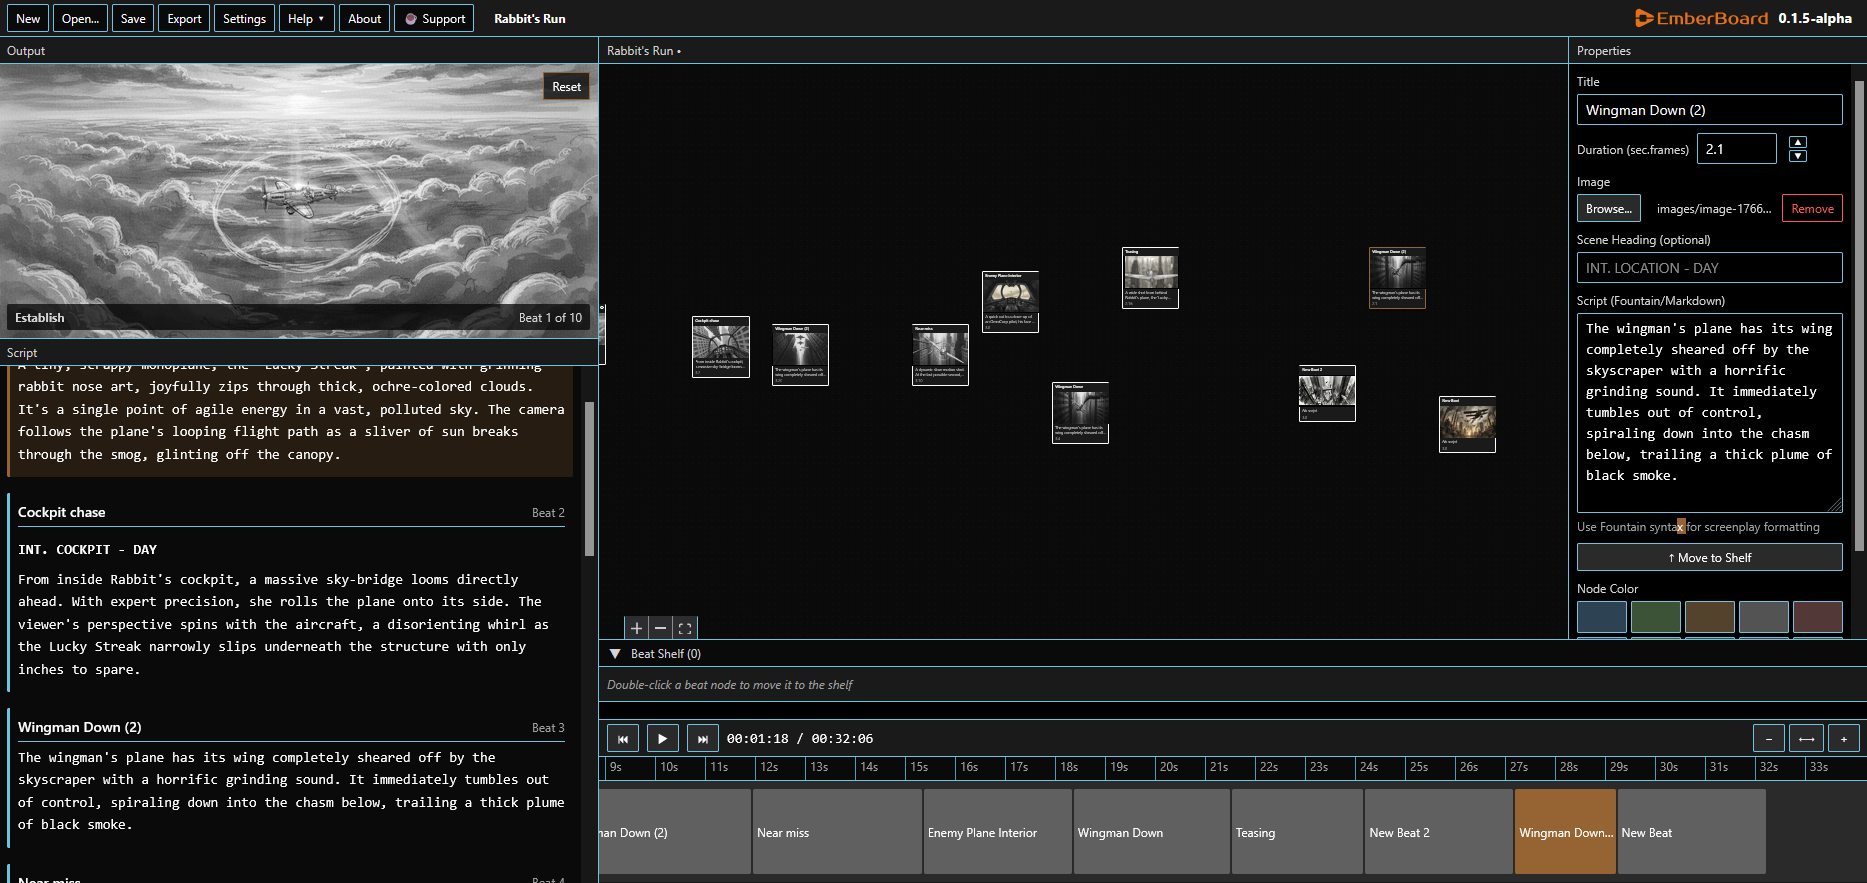Viewport: 1867px width, 883px height.
Task: Increase the duration with the up stepper
Action: pos(1798,142)
